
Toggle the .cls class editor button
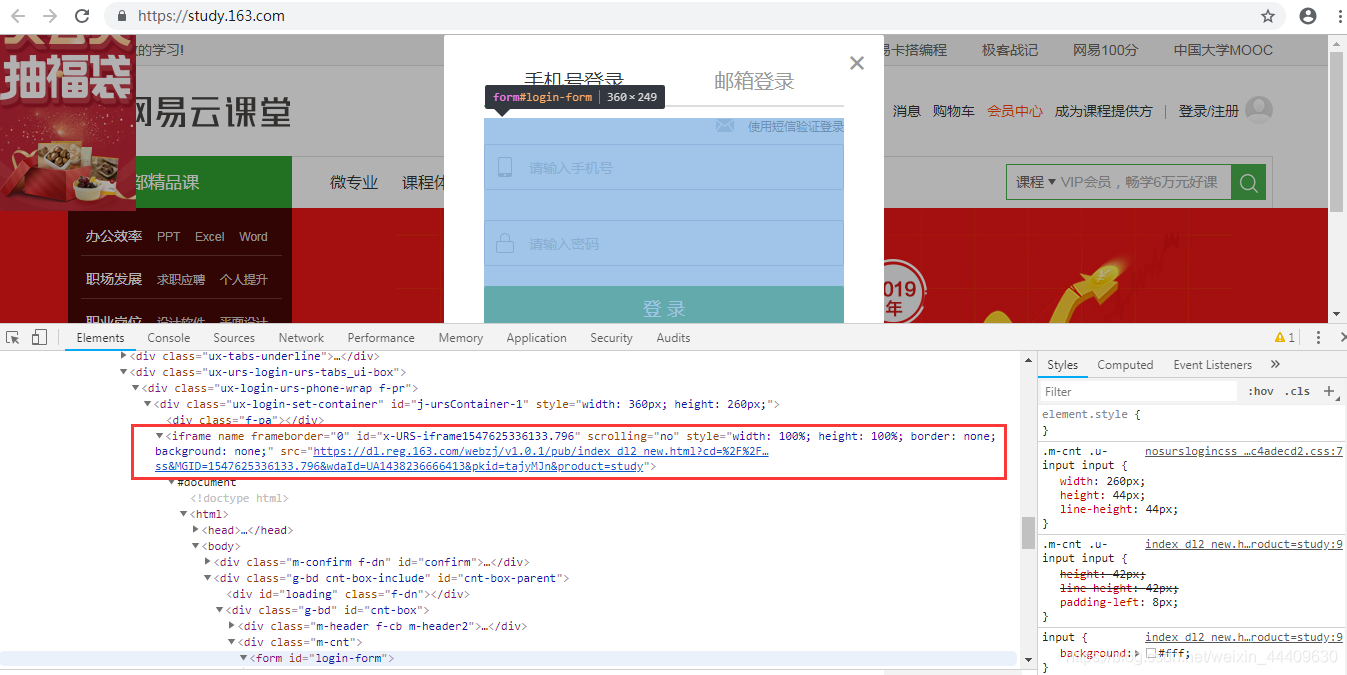(x=1298, y=391)
